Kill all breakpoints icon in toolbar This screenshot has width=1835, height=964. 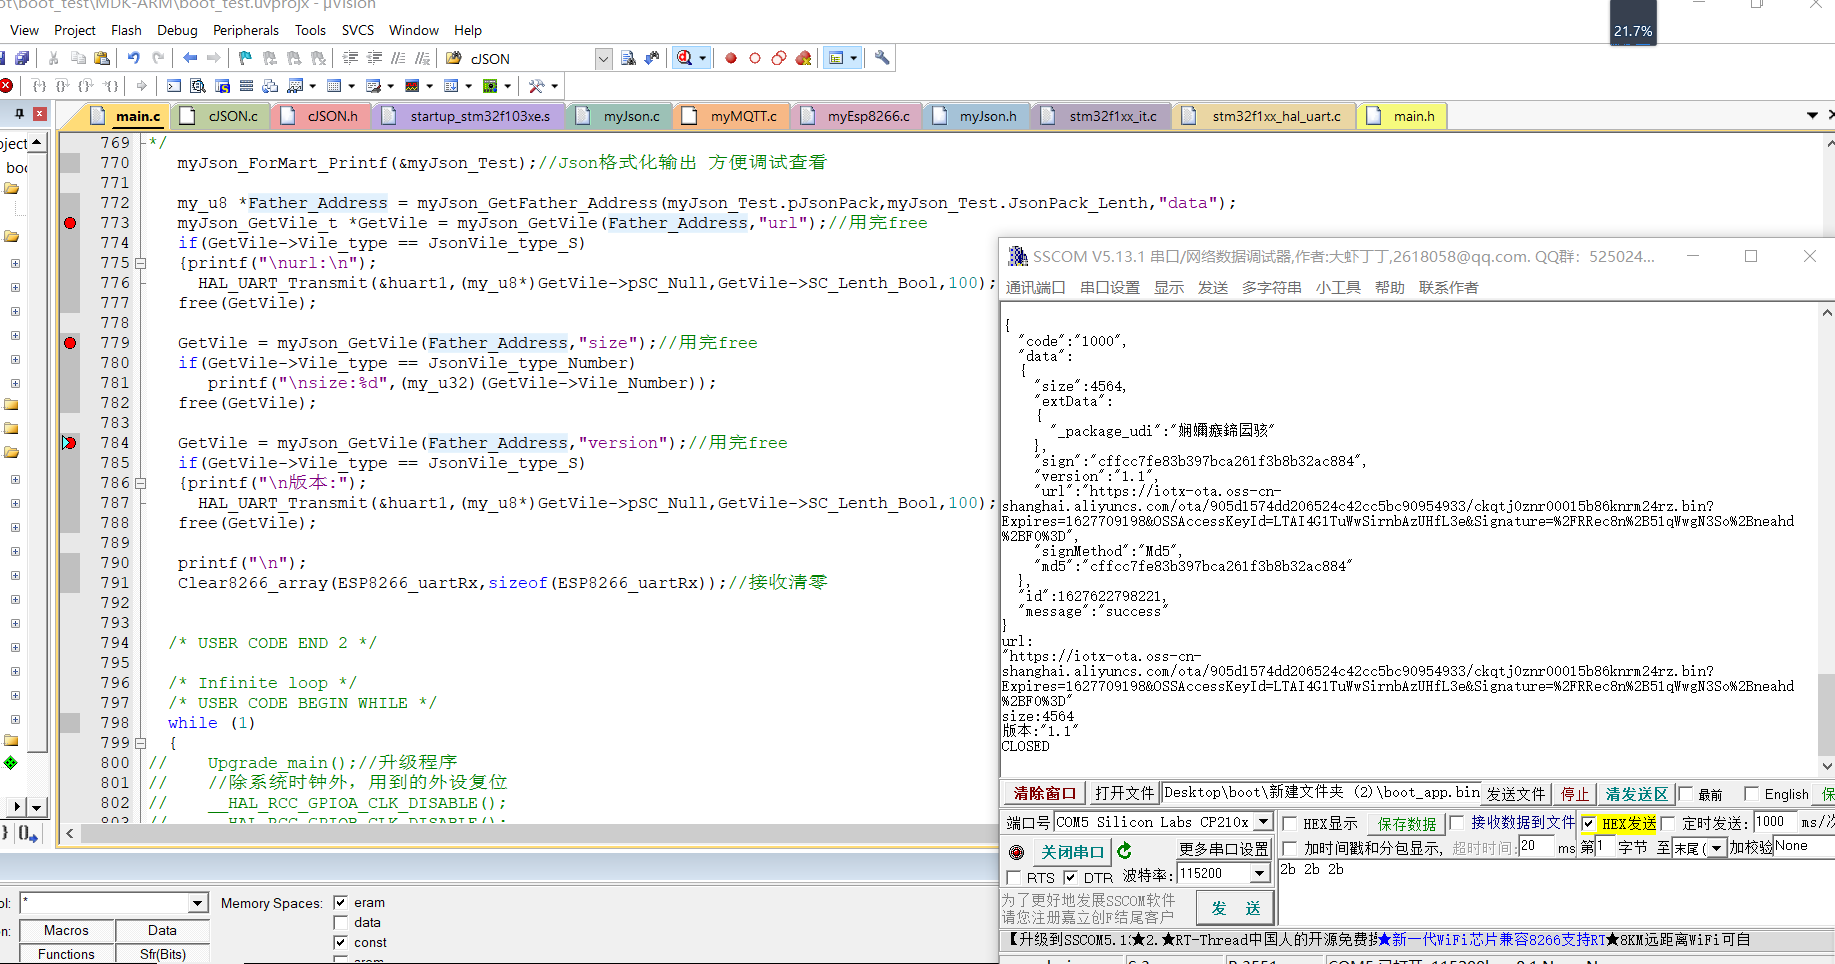coord(803,58)
